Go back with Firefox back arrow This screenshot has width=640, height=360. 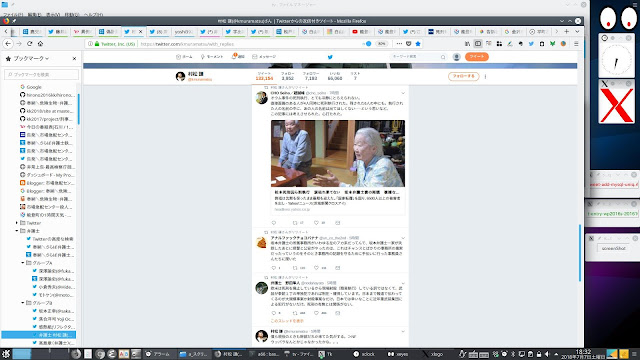coord(8,44)
